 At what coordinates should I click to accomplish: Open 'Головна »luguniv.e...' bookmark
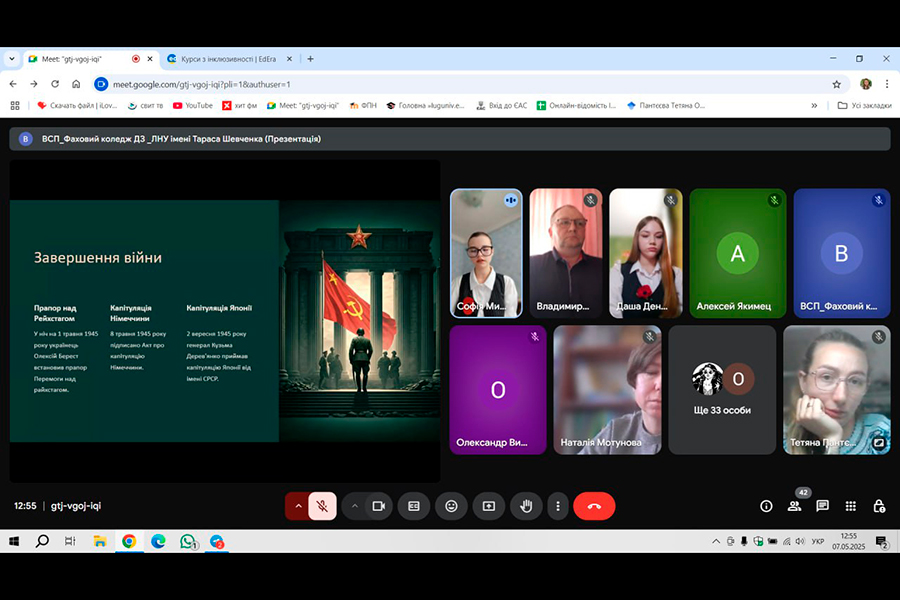tap(425, 106)
